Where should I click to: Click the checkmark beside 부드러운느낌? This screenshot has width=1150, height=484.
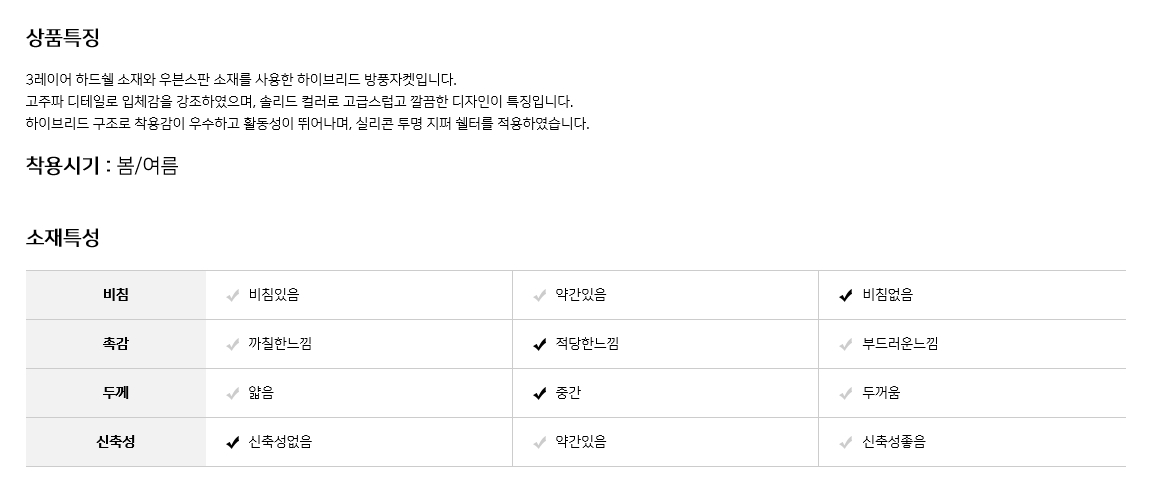(x=846, y=344)
